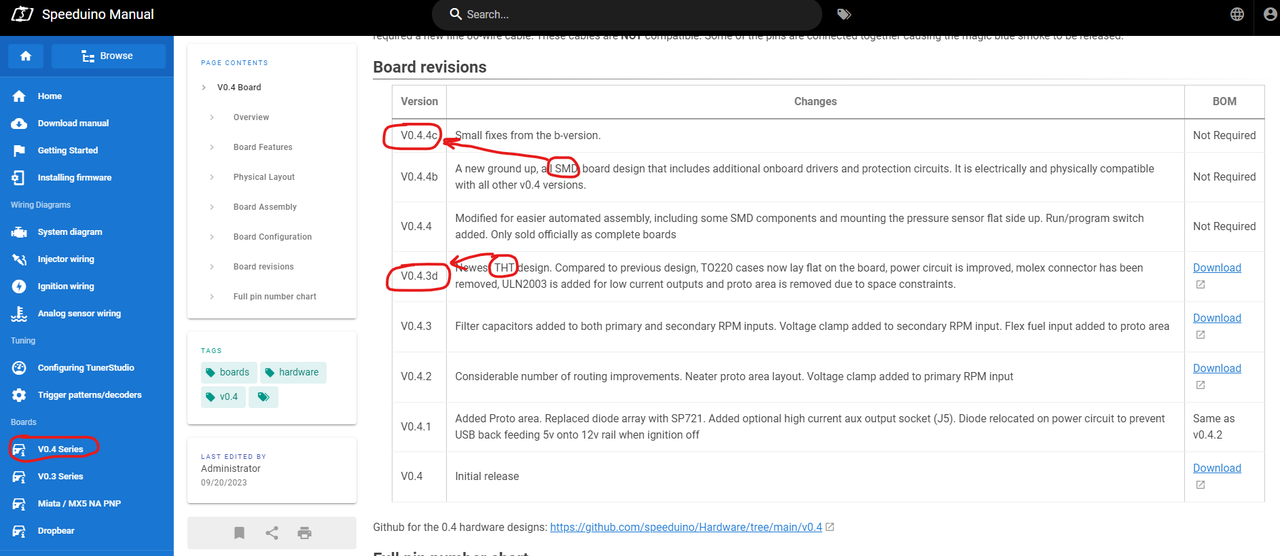Click the 'Changes' column header
The height and width of the screenshot is (556, 1280).
click(x=815, y=101)
